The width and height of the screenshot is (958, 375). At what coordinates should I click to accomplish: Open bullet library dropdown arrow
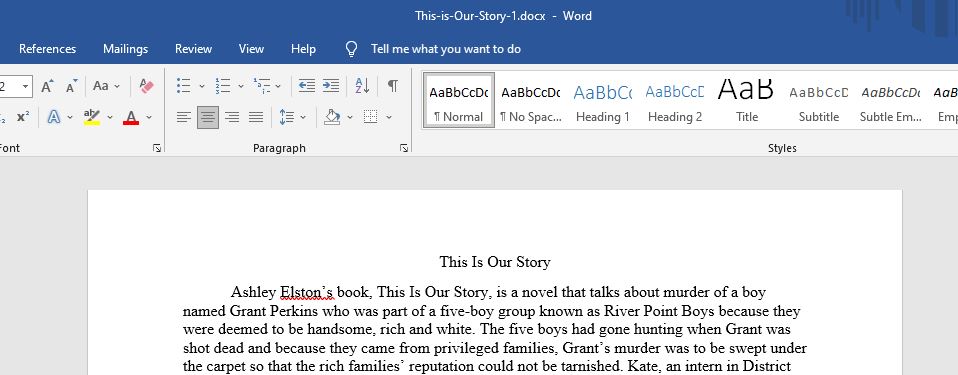(202, 87)
